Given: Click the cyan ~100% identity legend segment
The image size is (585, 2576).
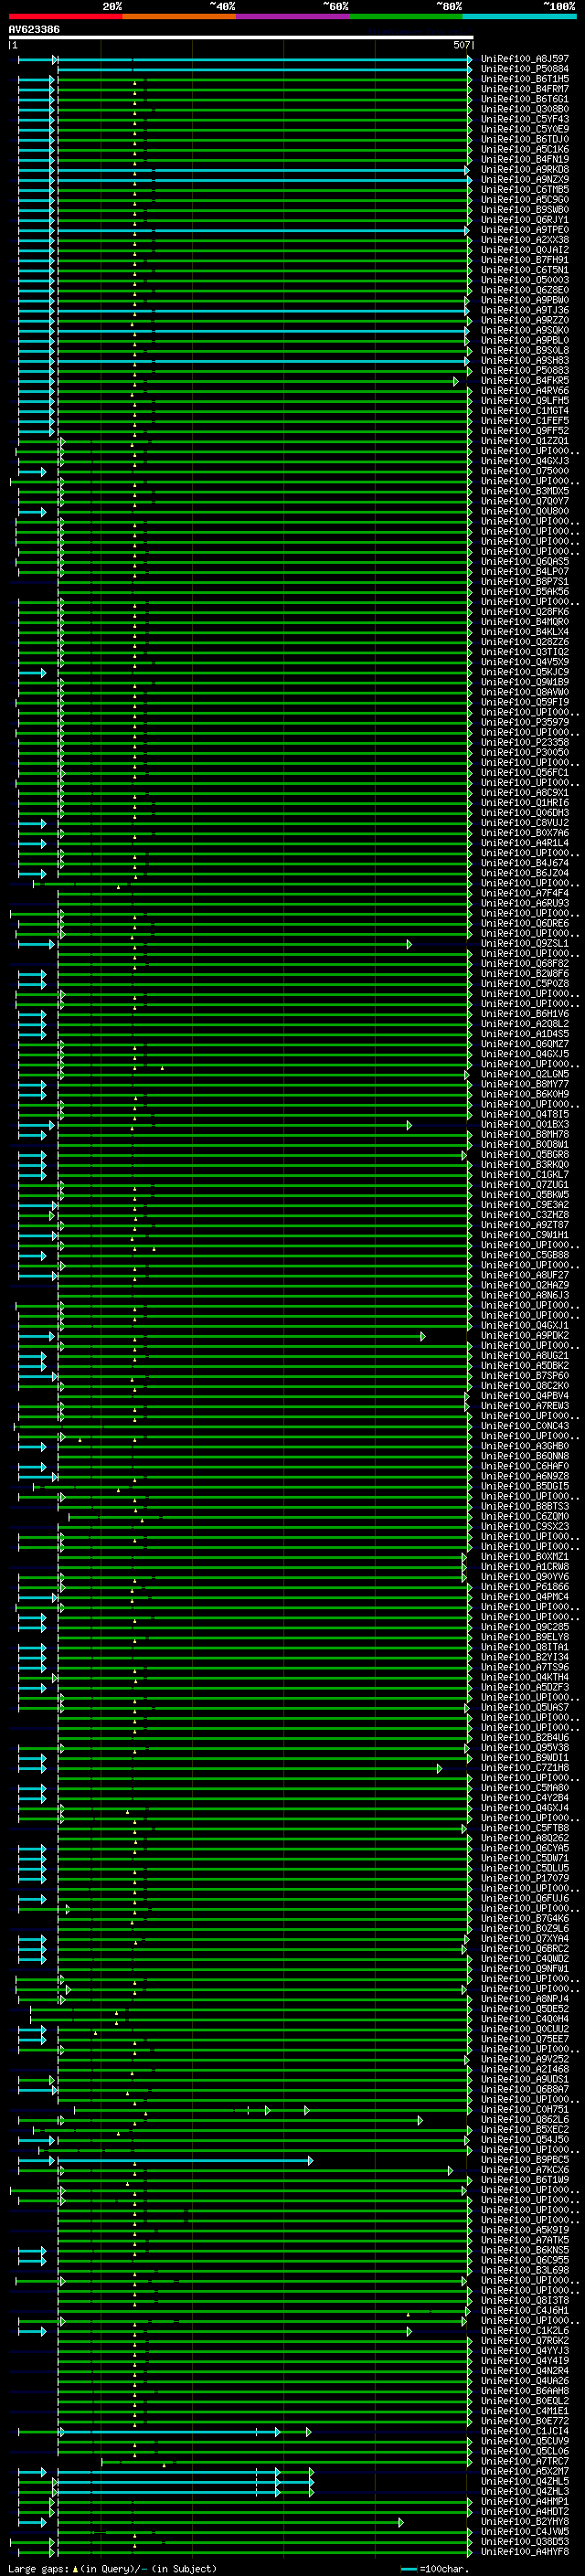Looking at the screenshot, I should coord(519,16).
